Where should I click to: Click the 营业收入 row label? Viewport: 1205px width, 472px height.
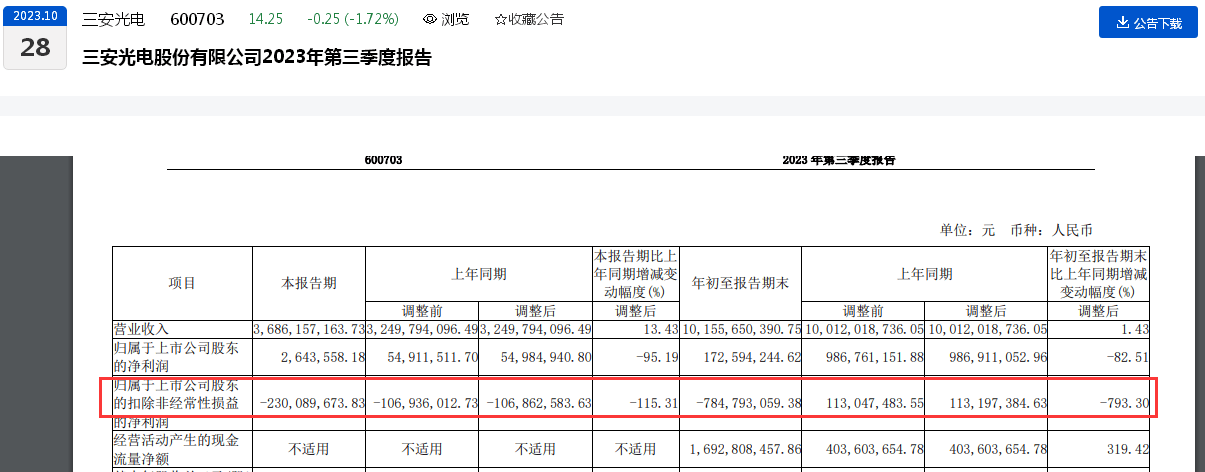pyautogui.click(x=143, y=329)
